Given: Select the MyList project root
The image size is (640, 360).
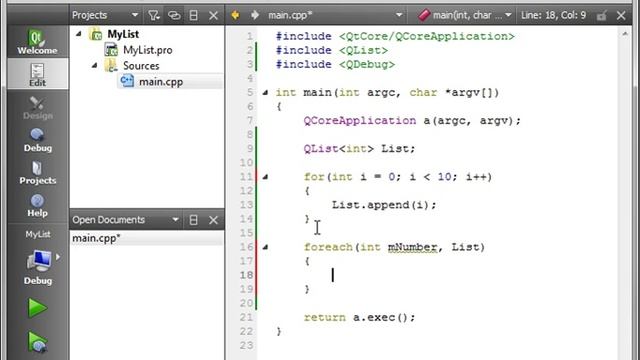Looking at the screenshot, I should 123,34.
